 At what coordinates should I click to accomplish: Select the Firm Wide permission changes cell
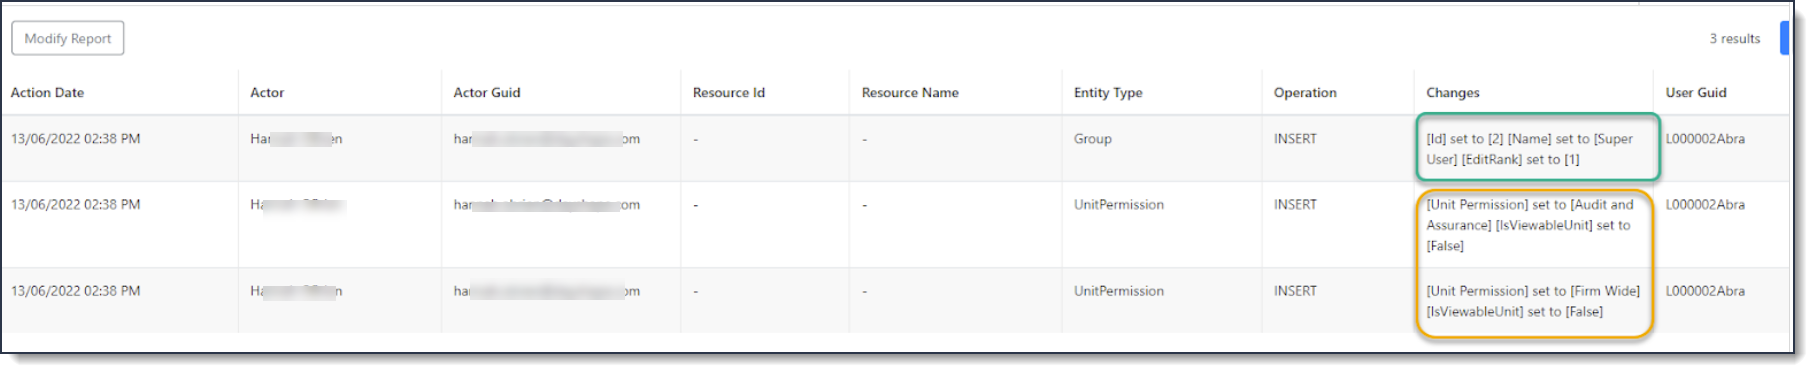click(x=1533, y=301)
